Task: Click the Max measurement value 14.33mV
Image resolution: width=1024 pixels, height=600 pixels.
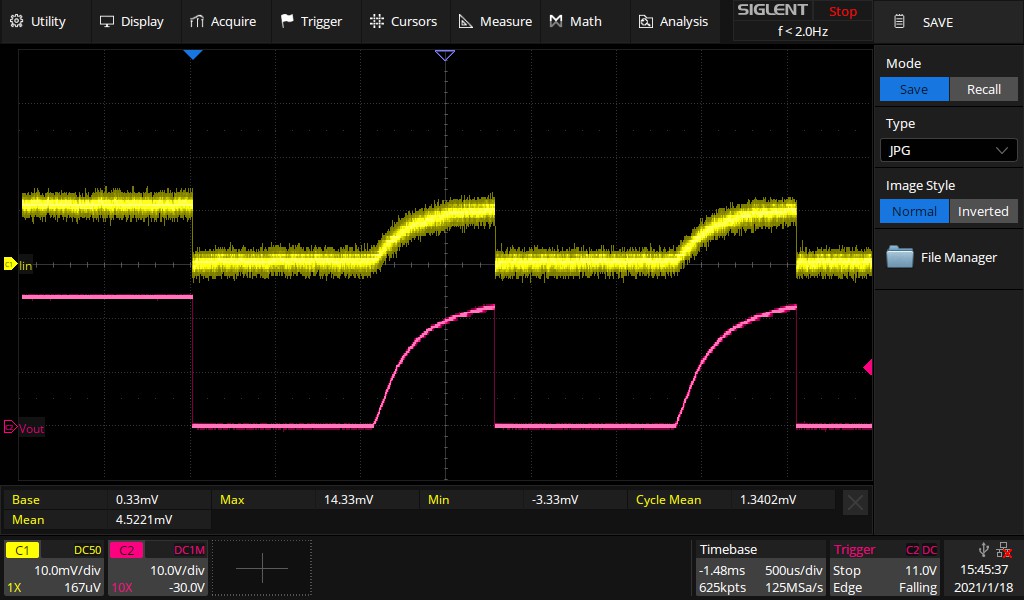Action: click(348, 499)
